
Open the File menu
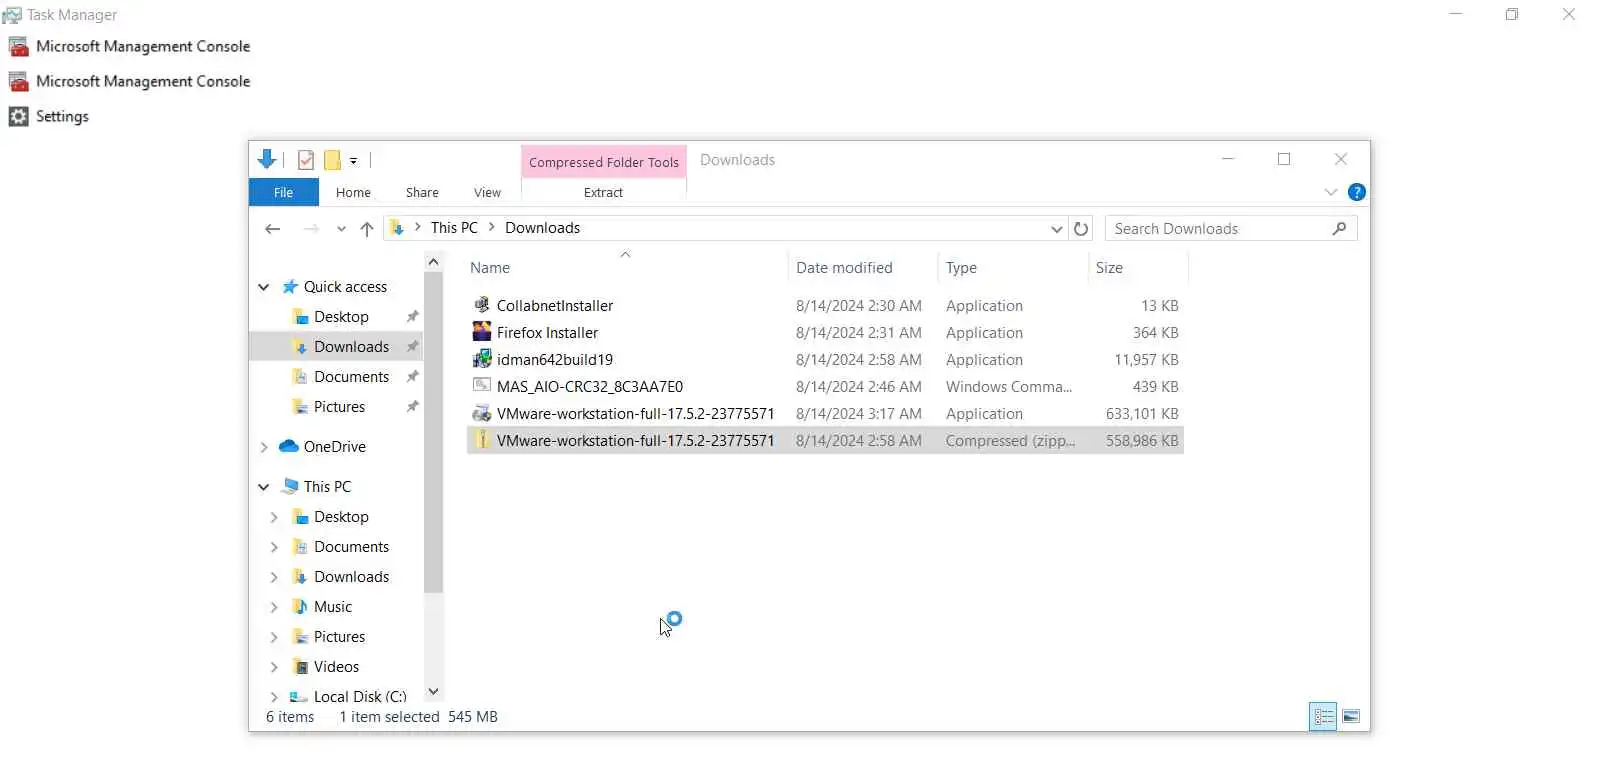point(284,192)
